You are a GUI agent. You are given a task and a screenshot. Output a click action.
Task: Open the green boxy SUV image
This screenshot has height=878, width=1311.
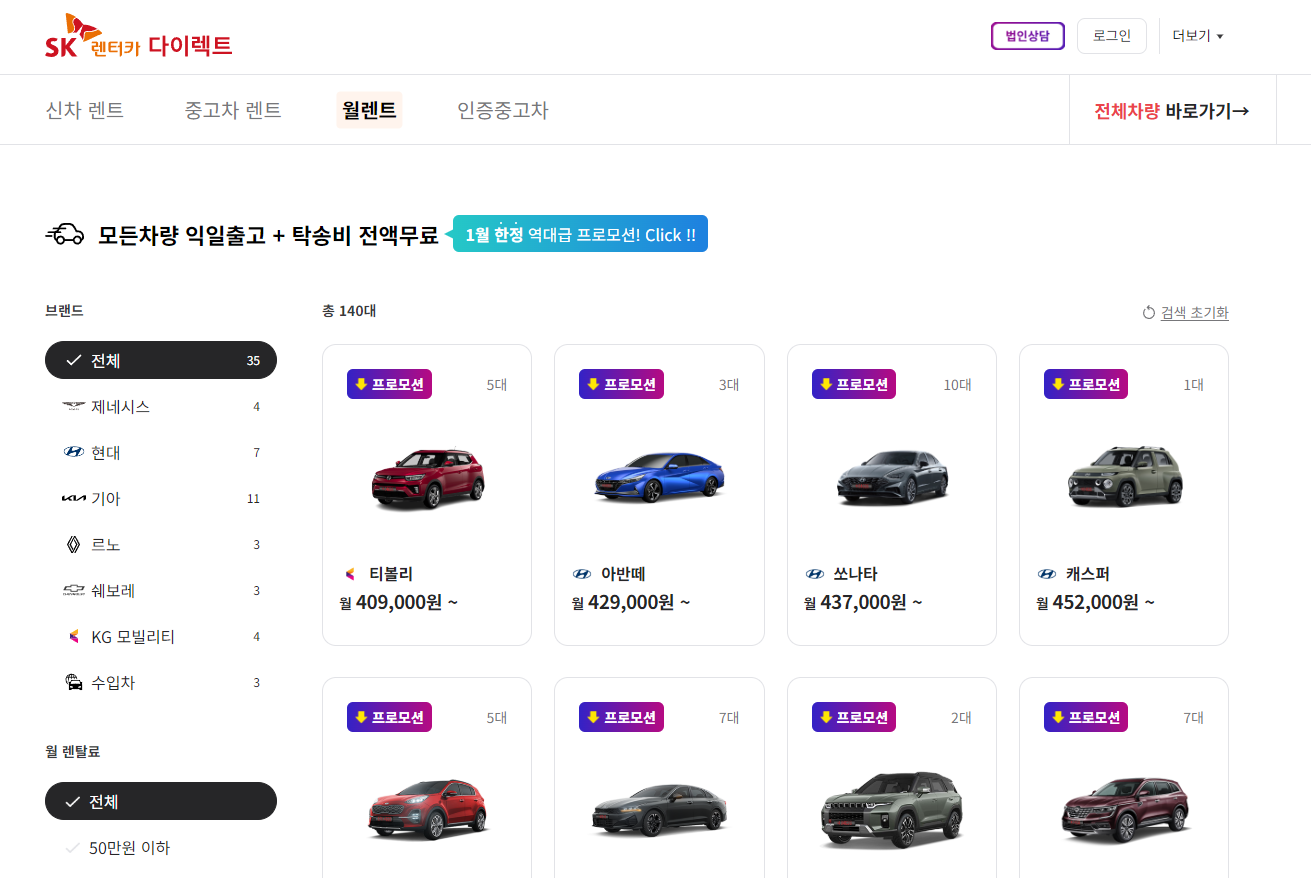[892, 808]
